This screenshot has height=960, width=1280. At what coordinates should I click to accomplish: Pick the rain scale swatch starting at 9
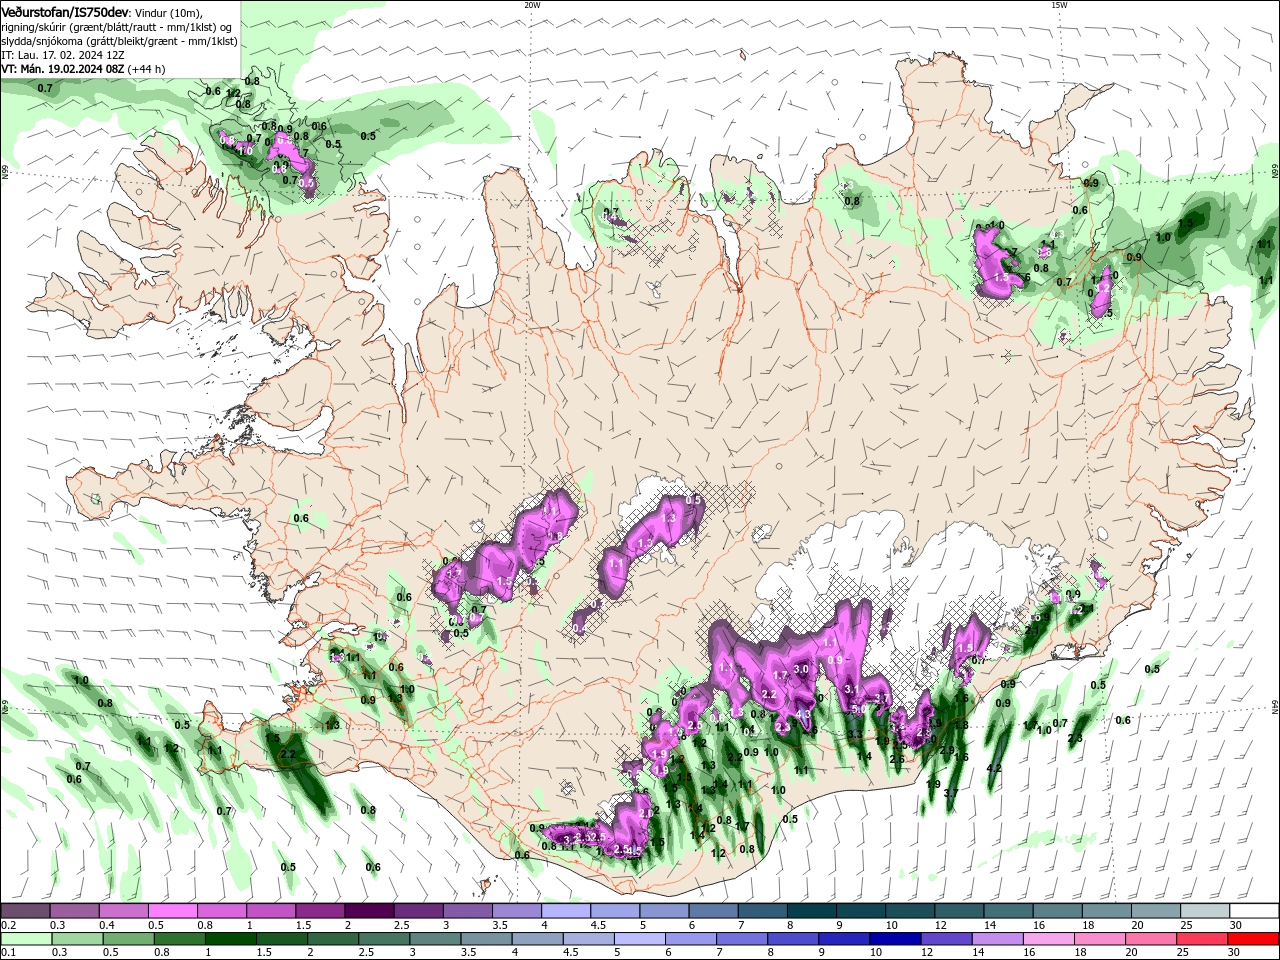[845, 939]
